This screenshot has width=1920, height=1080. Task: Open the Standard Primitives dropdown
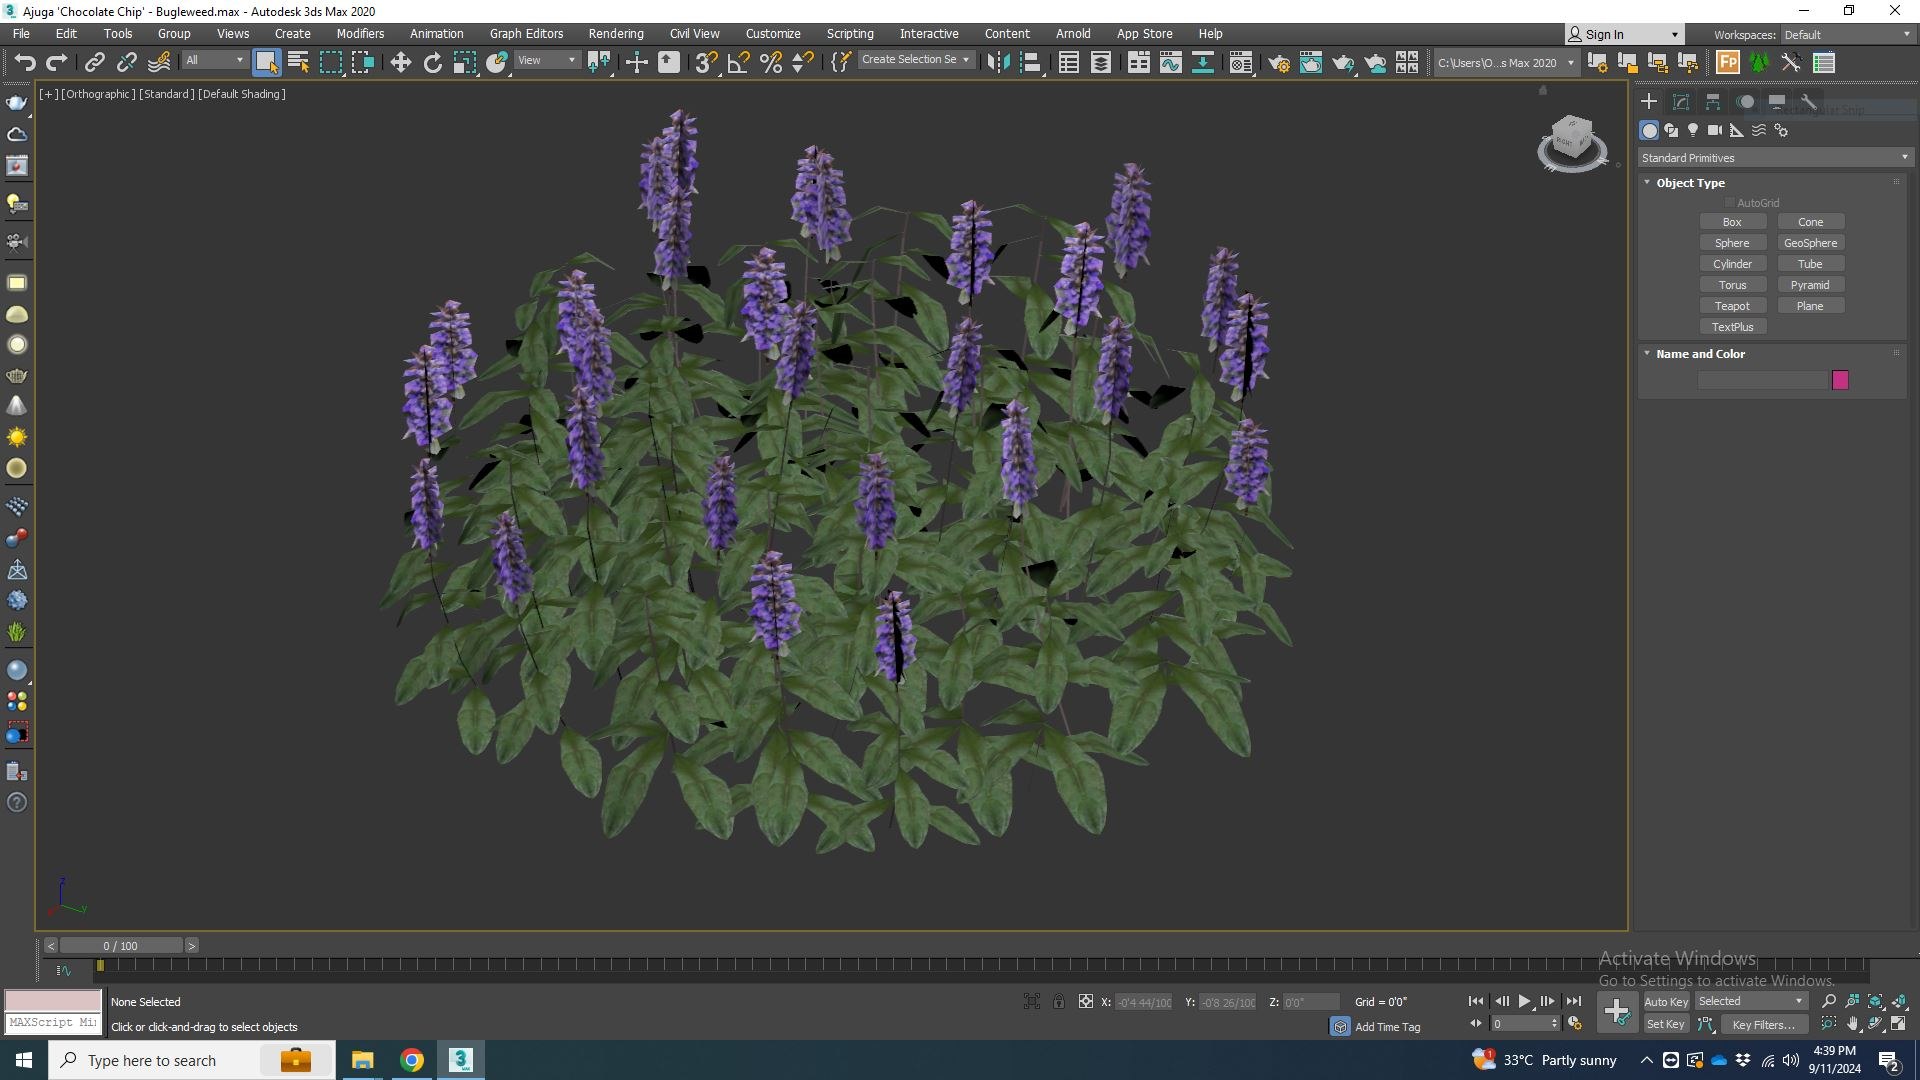pyautogui.click(x=1775, y=158)
